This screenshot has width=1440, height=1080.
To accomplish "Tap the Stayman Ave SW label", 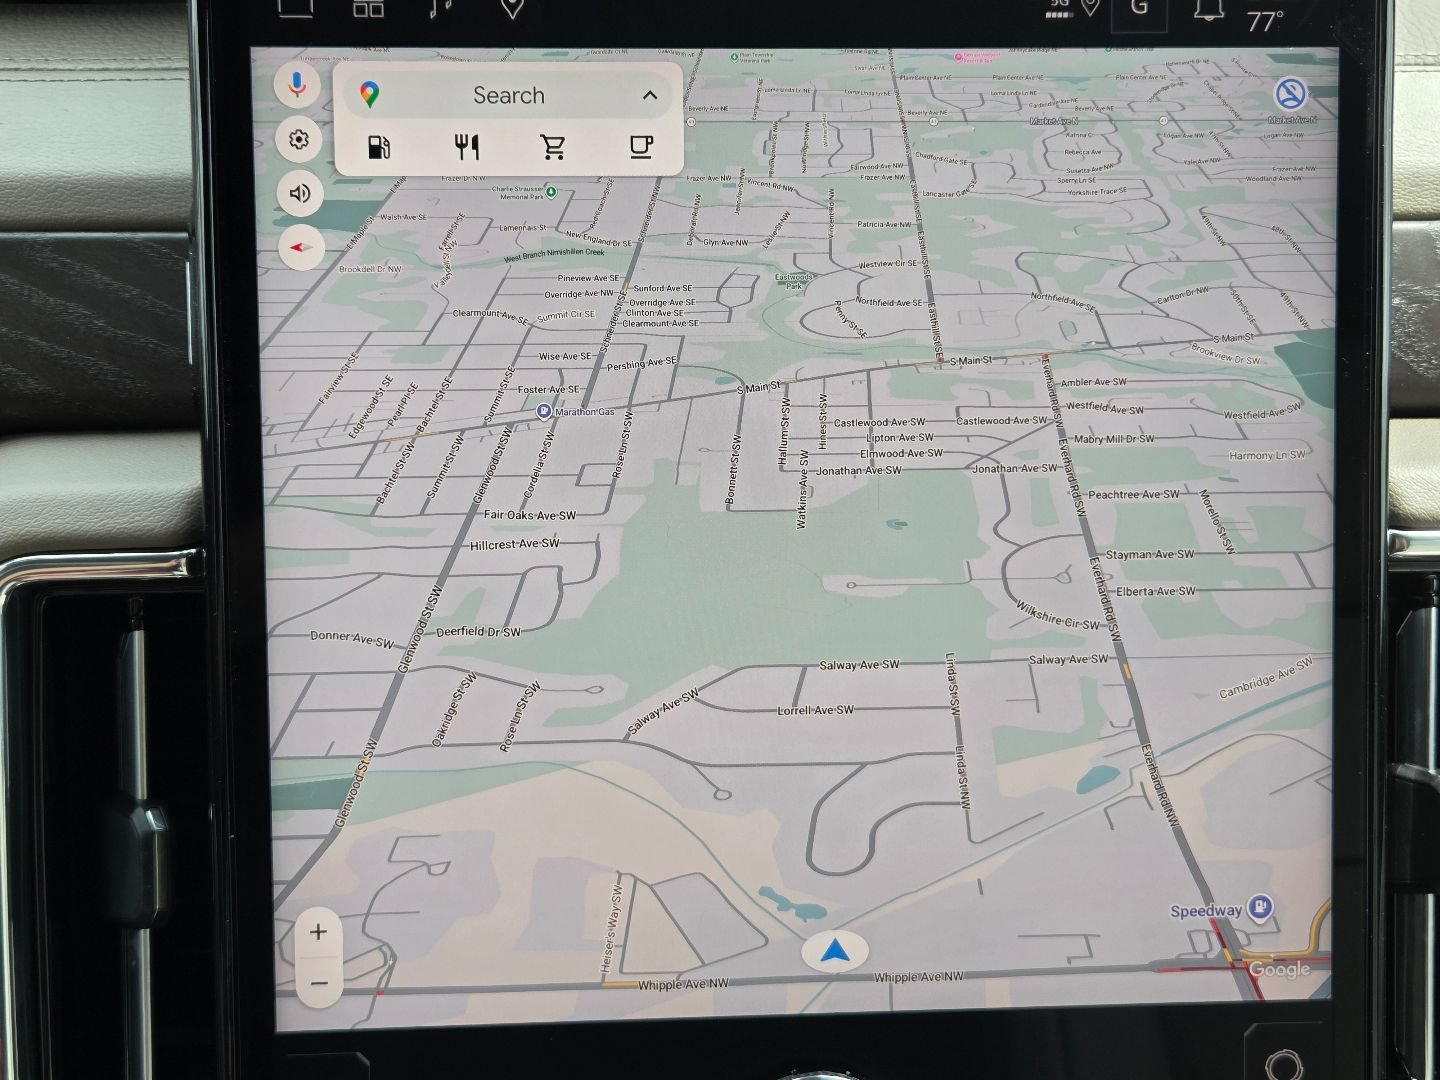I will point(1150,554).
